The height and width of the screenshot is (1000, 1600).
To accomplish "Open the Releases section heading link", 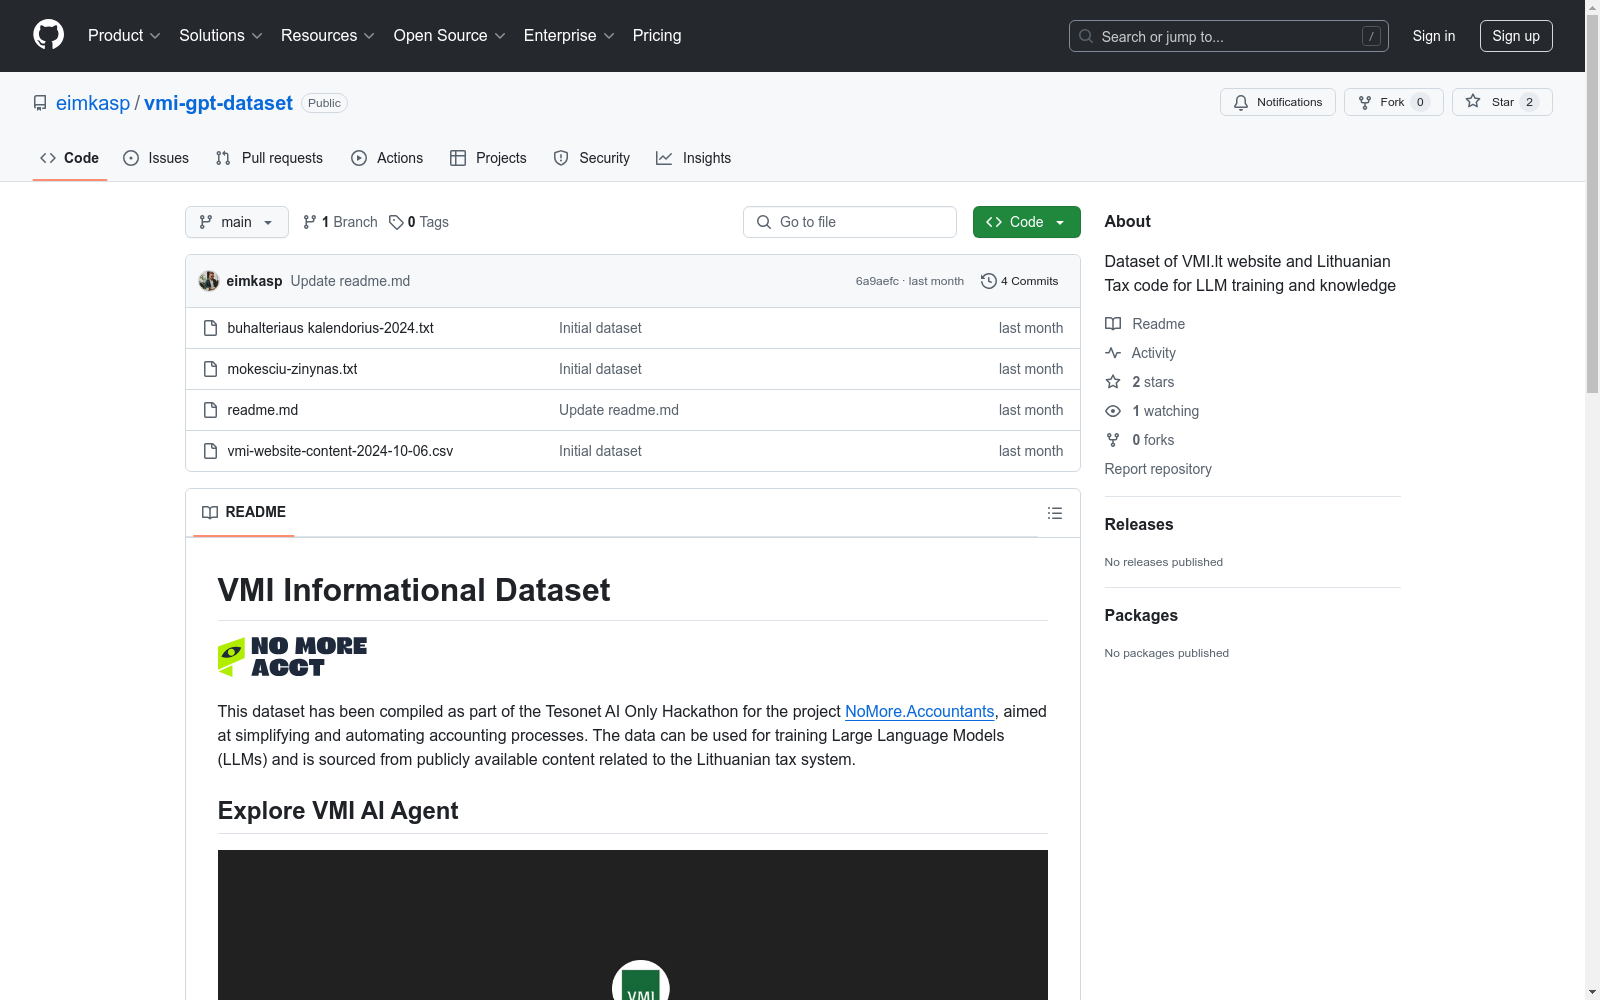I will point(1139,524).
